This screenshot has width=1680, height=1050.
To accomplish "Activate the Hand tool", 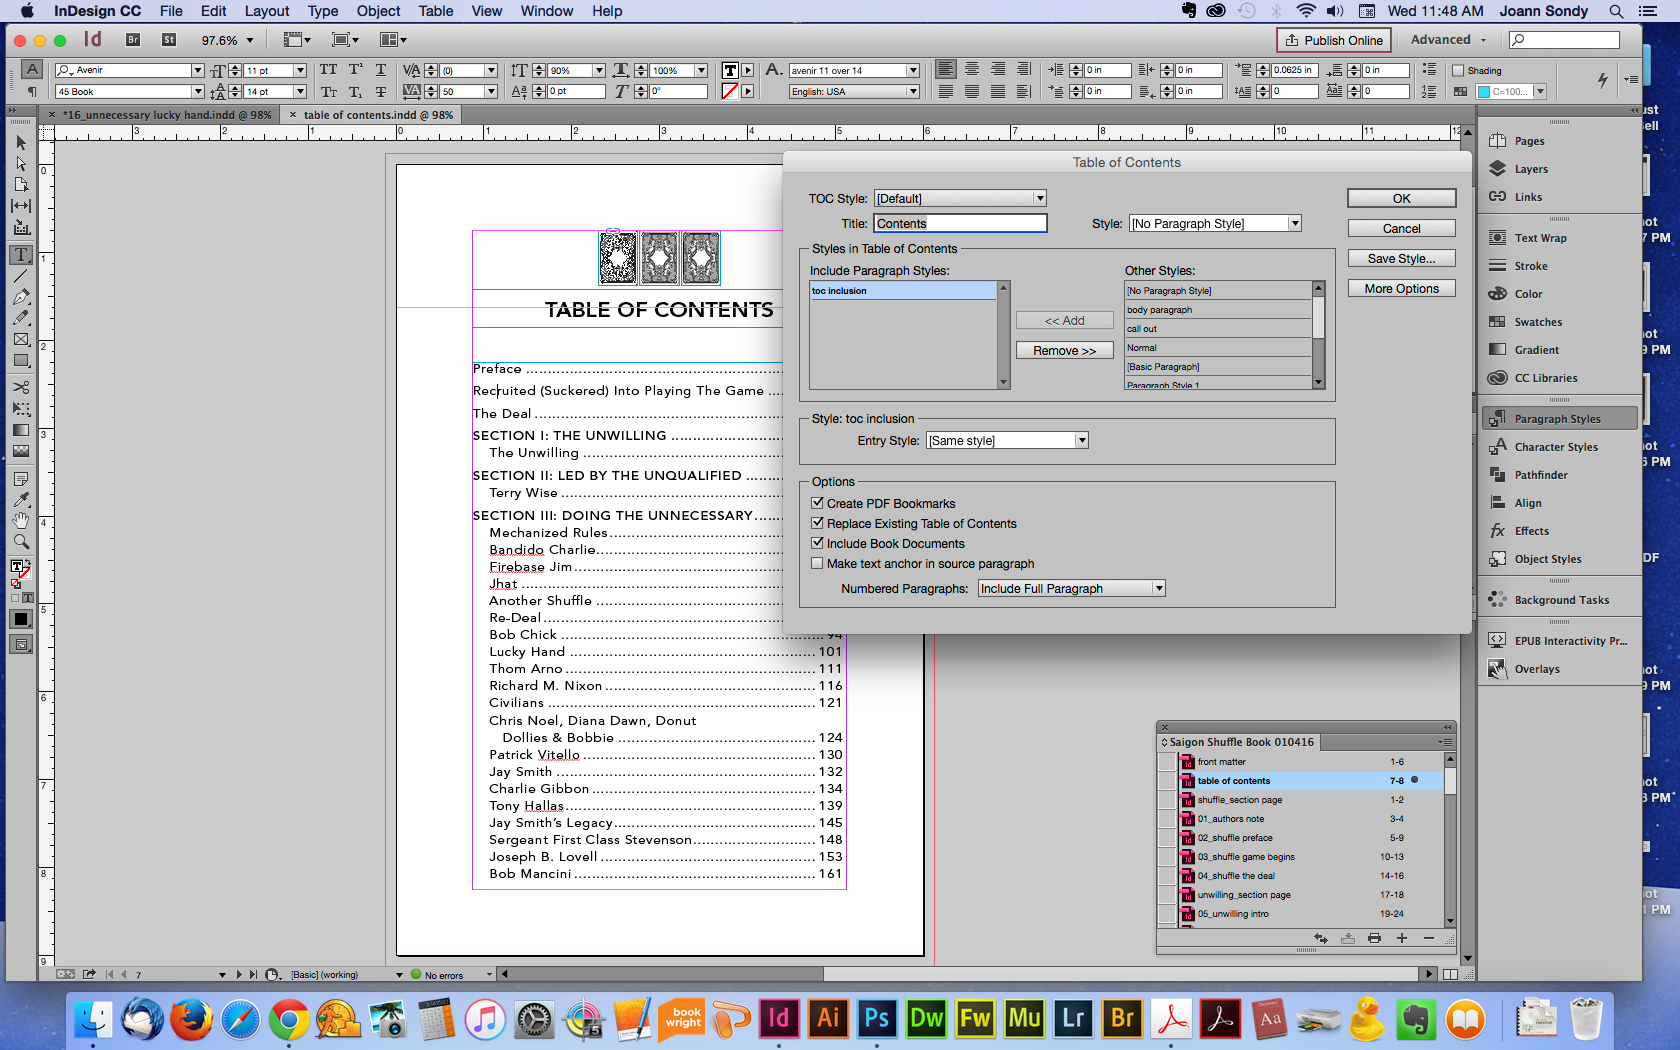I will tap(21, 520).
